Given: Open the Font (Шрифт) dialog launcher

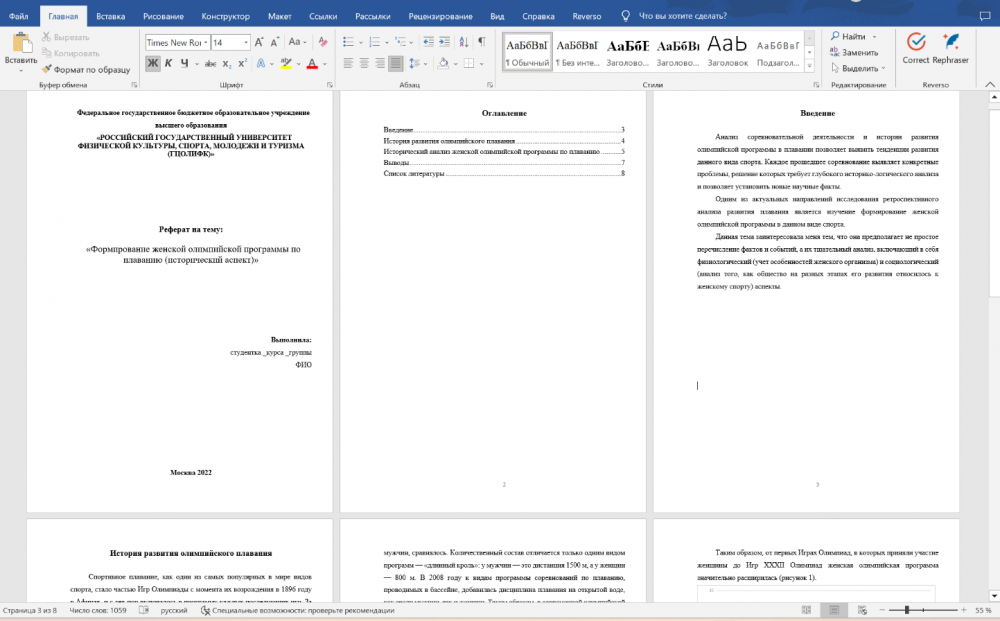Looking at the screenshot, I should pyautogui.click(x=330, y=85).
